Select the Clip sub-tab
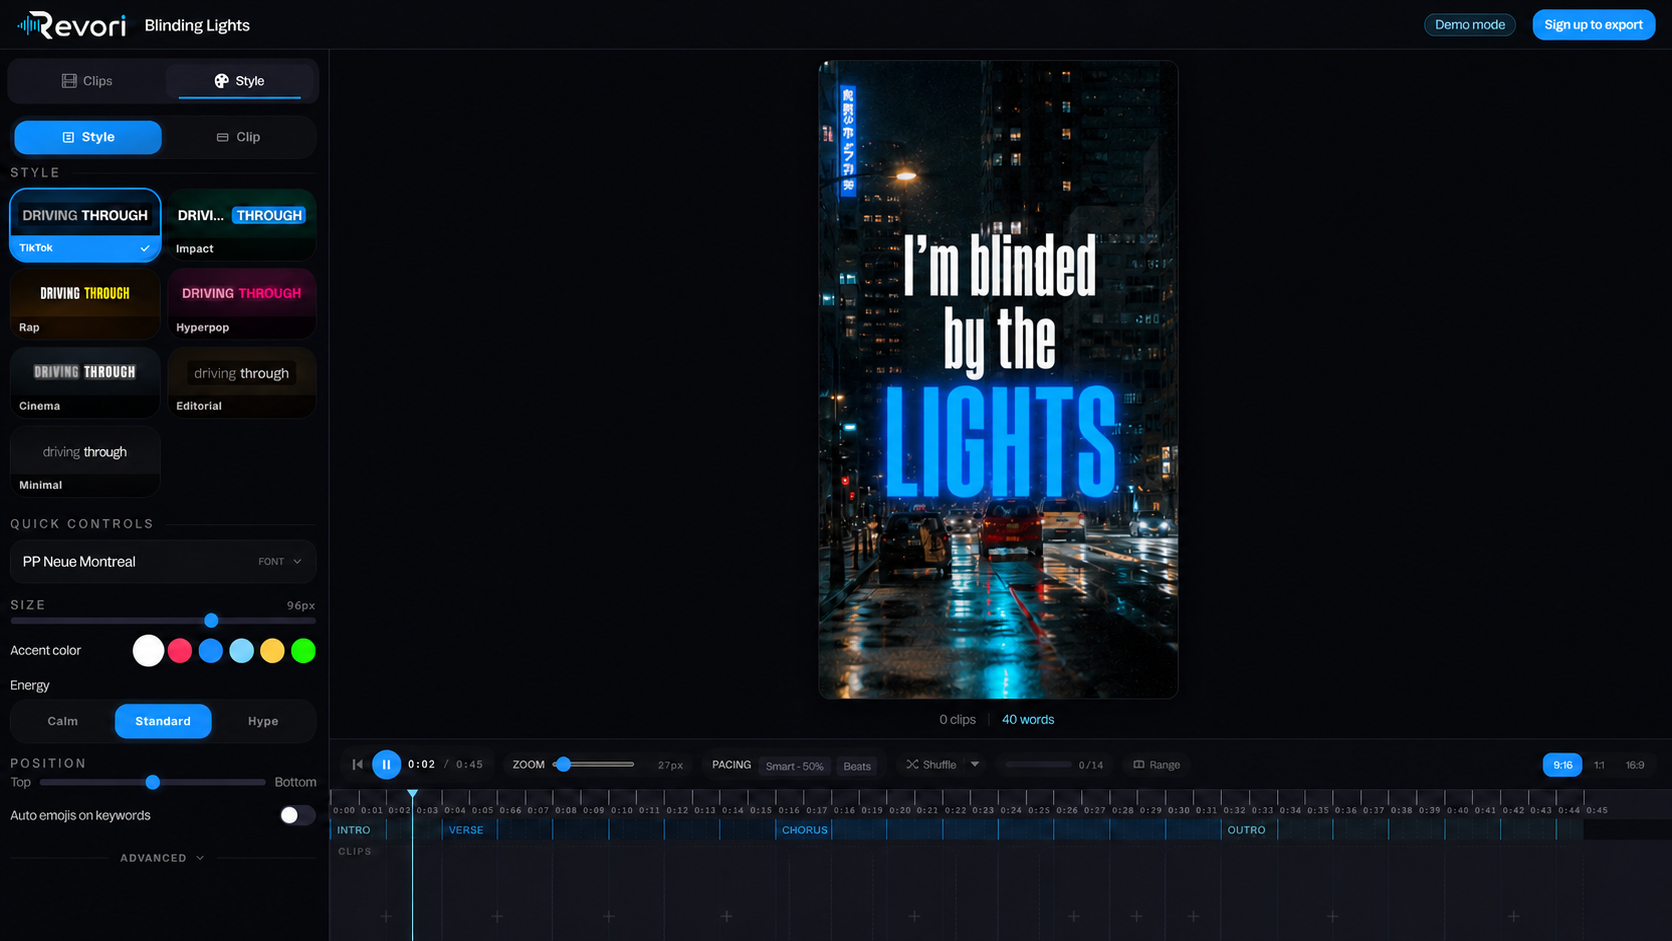1672x941 pixels. [238, 137]
